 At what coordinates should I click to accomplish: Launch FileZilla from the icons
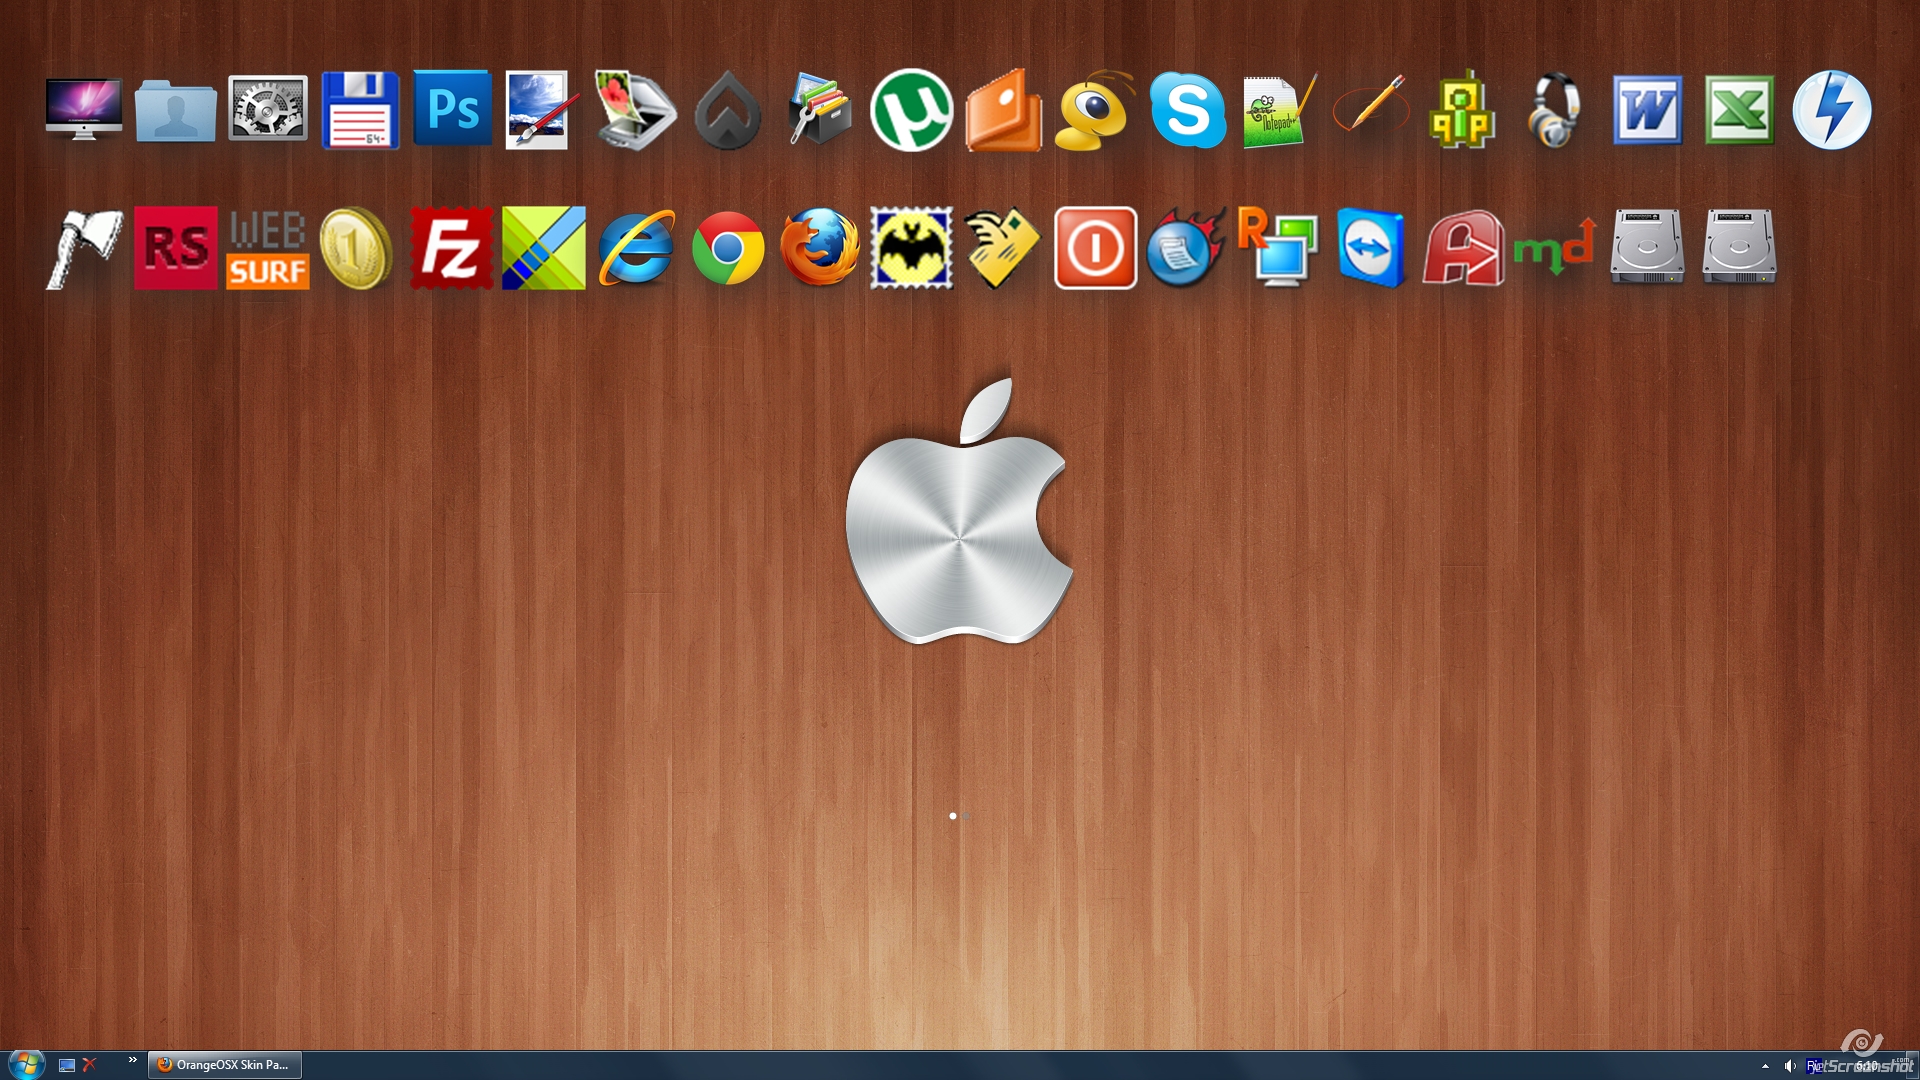coord(451,248)
